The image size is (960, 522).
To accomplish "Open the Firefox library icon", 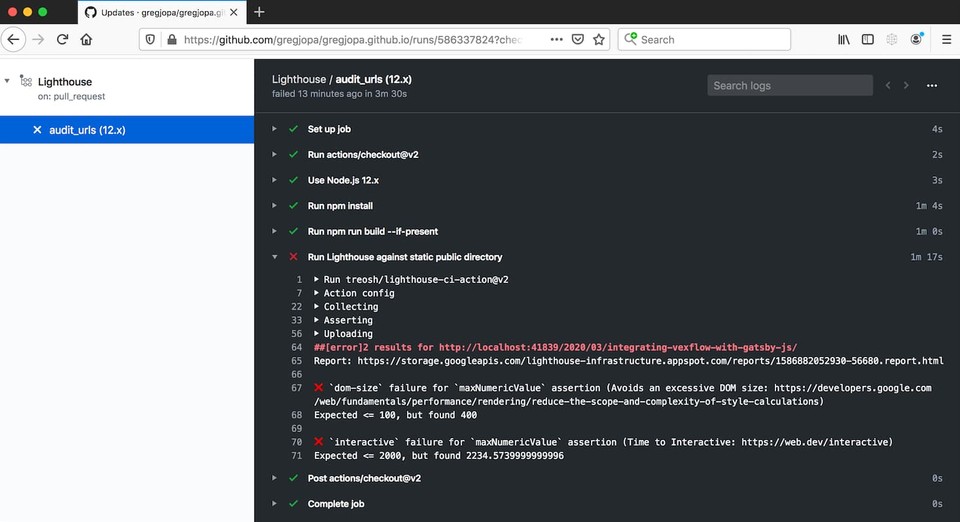I will click(x=844, y=39).
